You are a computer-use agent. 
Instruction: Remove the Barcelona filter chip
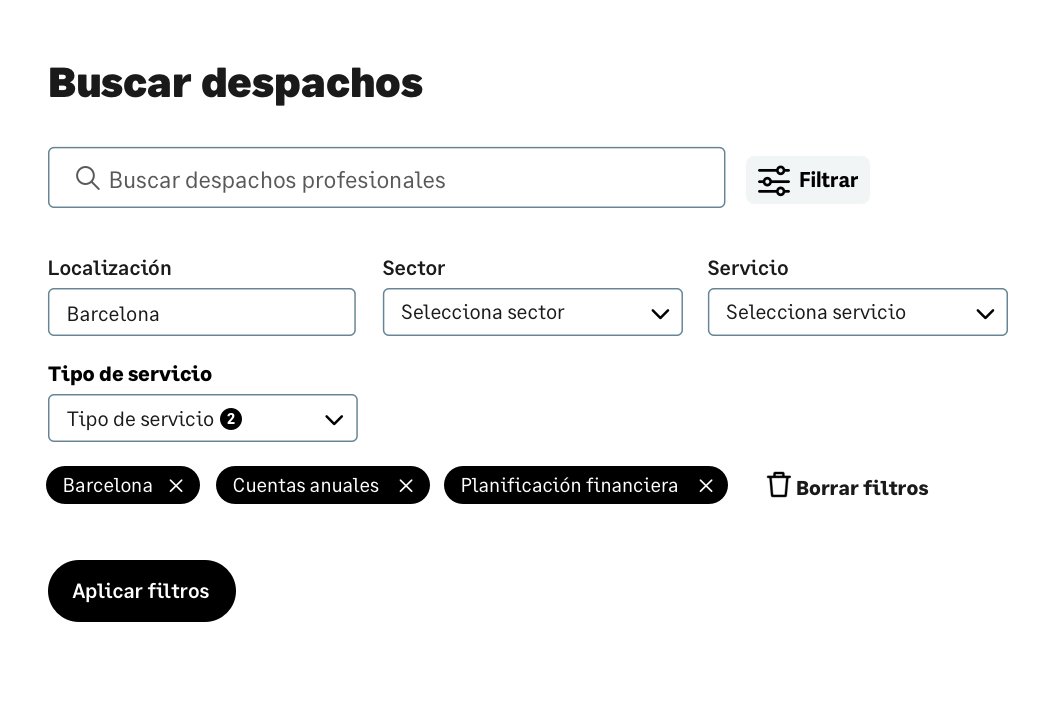[x=176, y=485]
